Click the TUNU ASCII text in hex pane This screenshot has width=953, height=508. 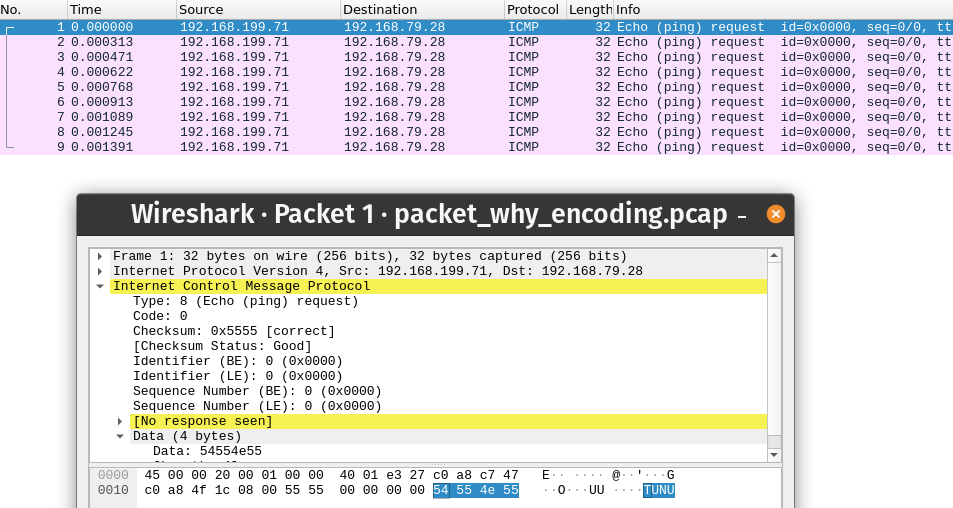659,490
